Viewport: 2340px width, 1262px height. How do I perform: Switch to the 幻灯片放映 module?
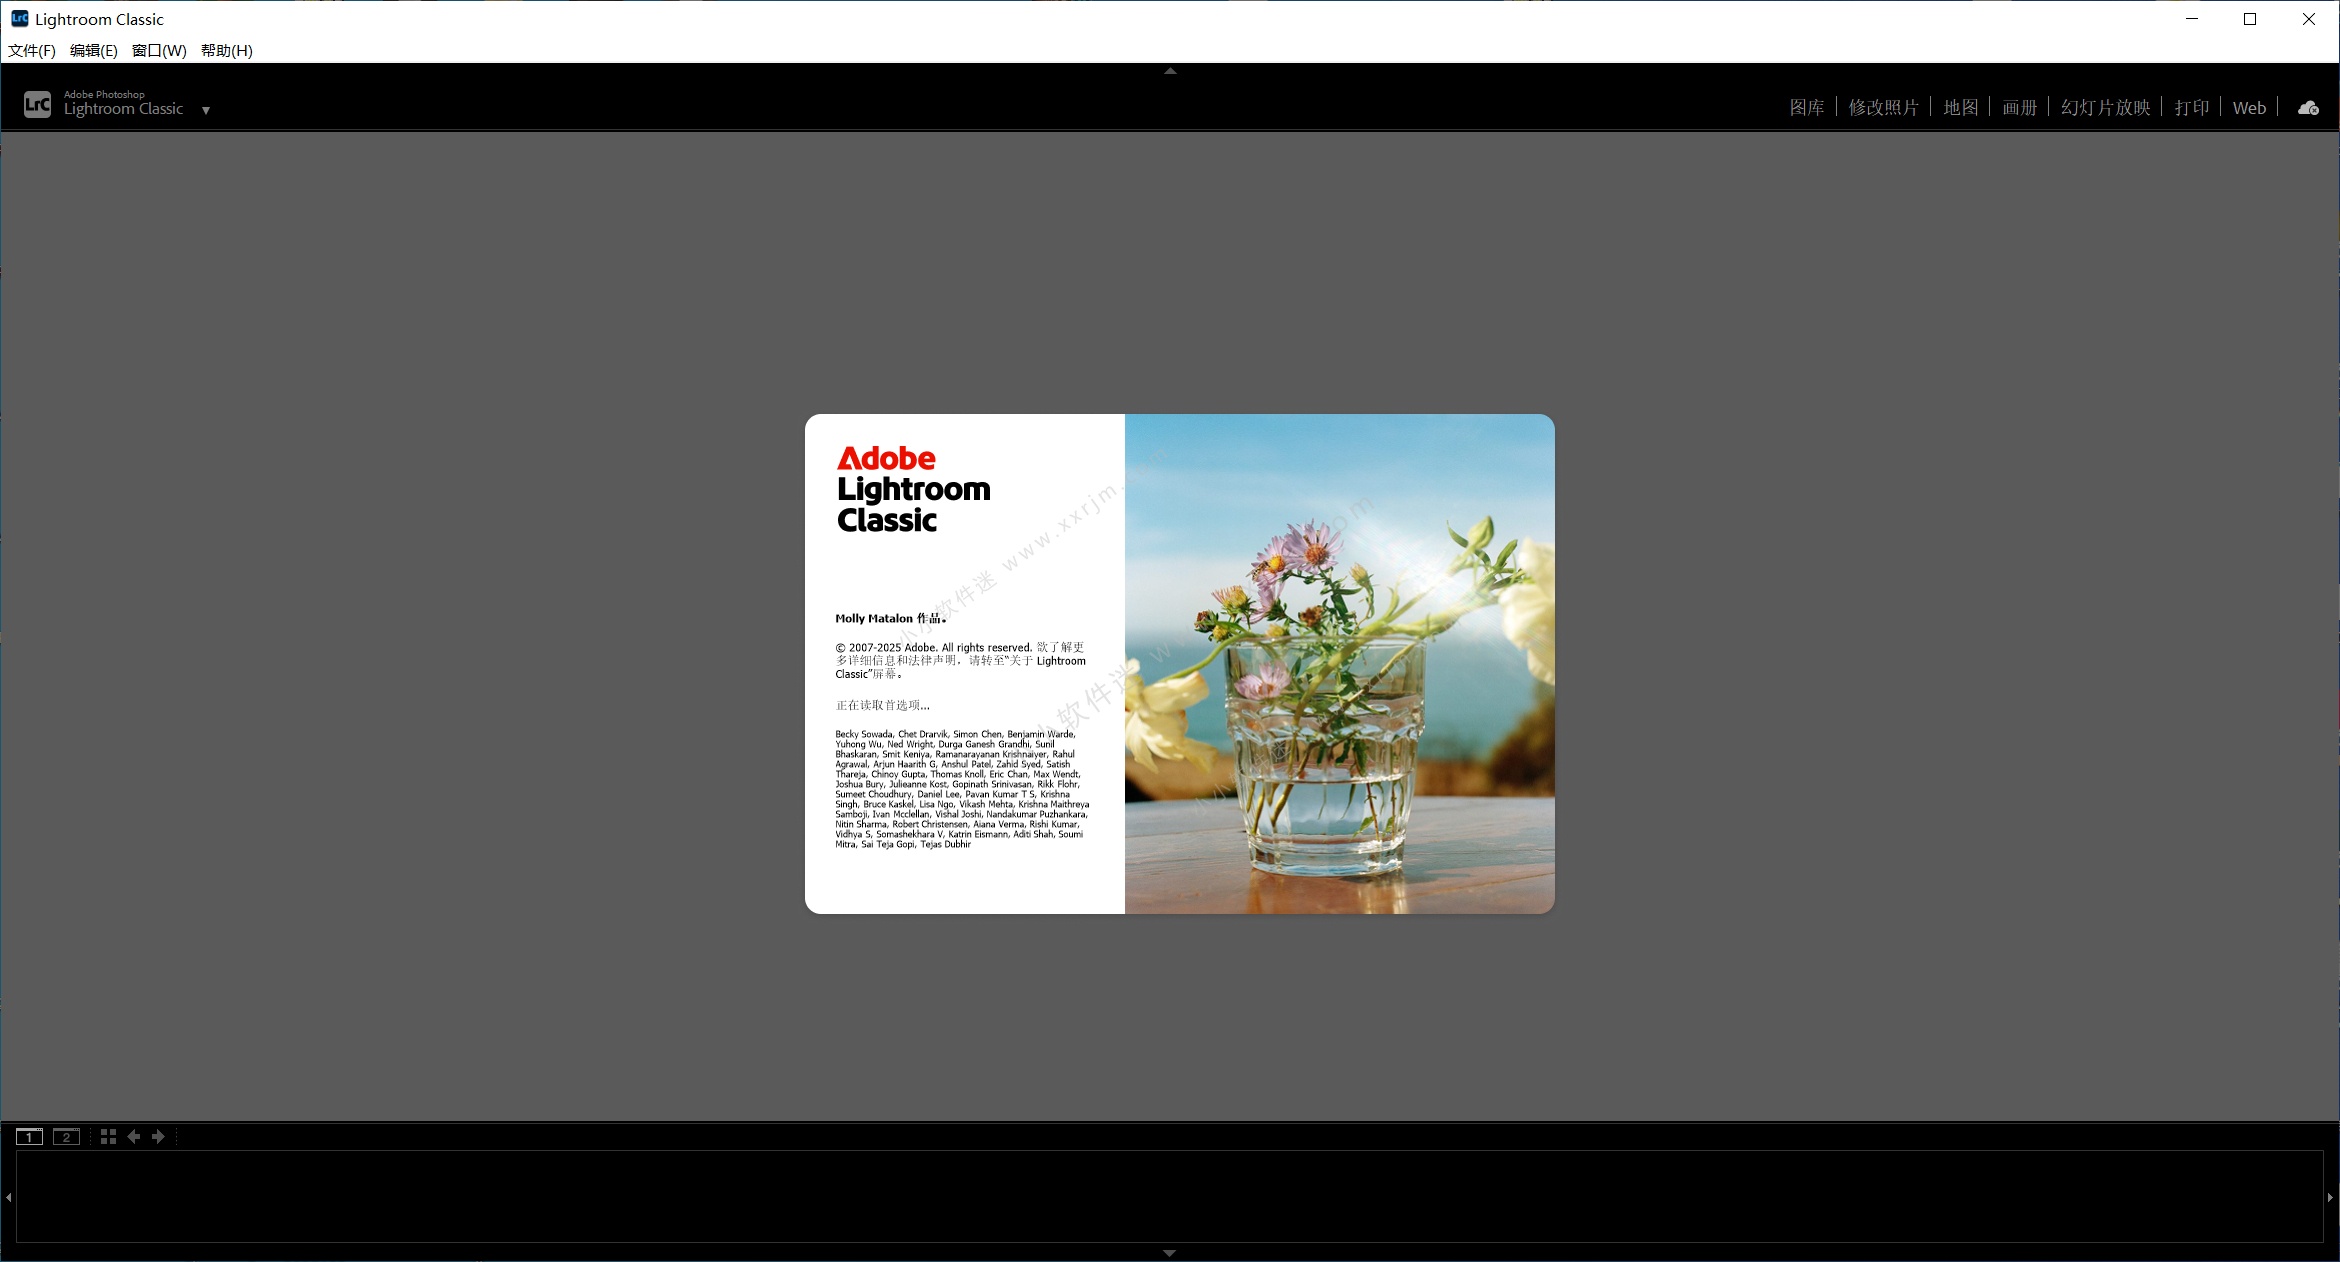click(x=2104, y=107)
